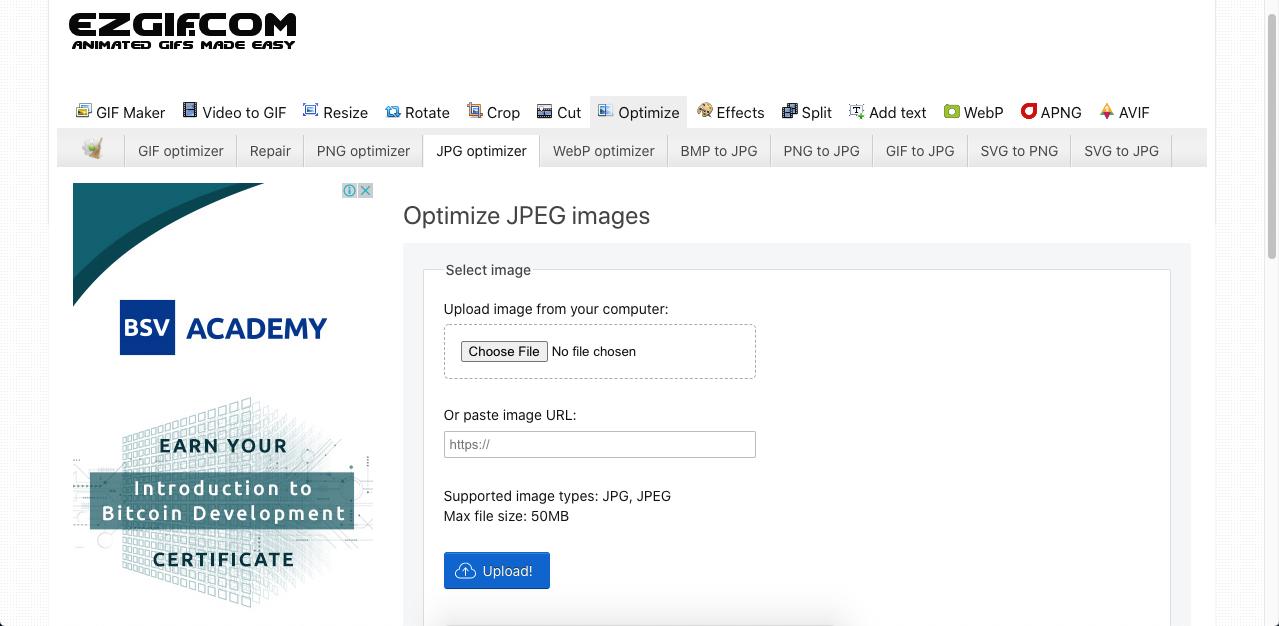Open the APNG tools icon
The height and width of the screenshot is (626, 1279).
1028,111
